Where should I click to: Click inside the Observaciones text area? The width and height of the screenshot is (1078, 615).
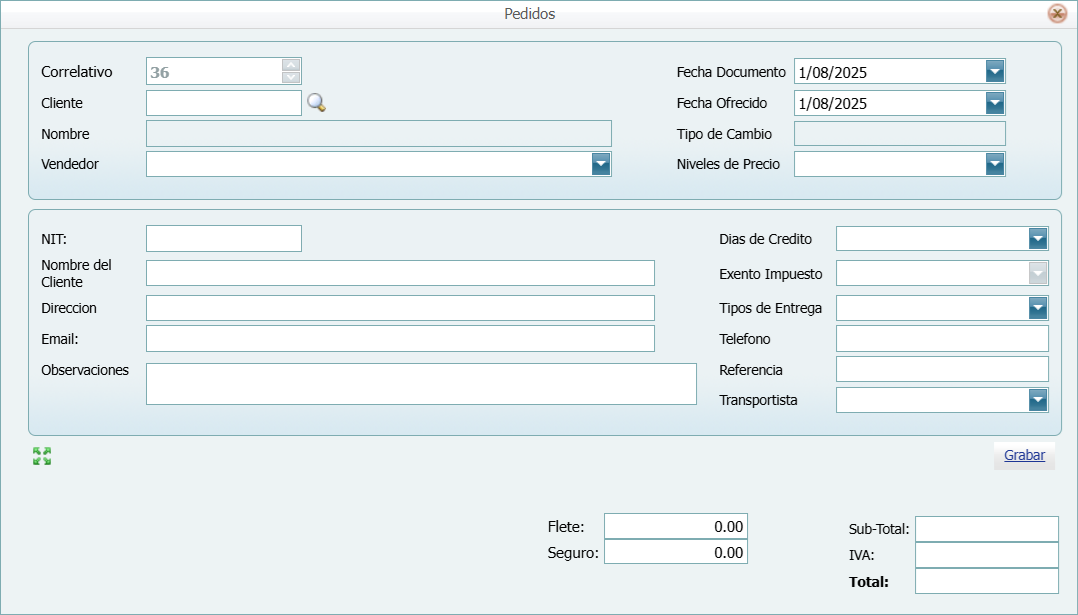[x=420, y=384]
